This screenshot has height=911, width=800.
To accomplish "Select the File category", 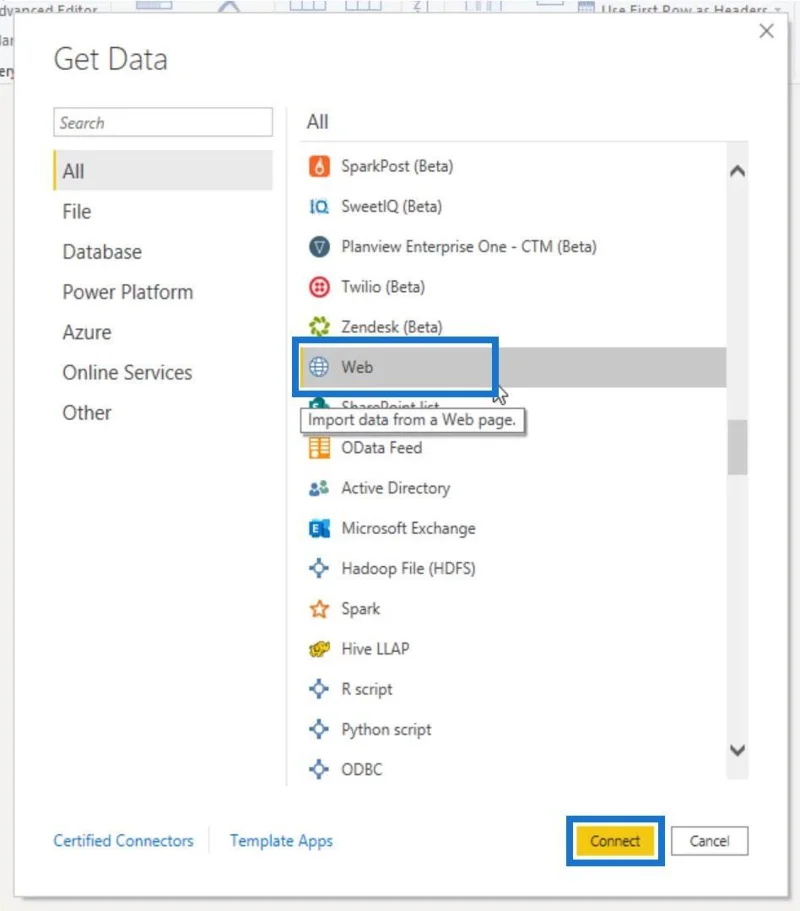I will pyautogui.click(x=77, y=211).
